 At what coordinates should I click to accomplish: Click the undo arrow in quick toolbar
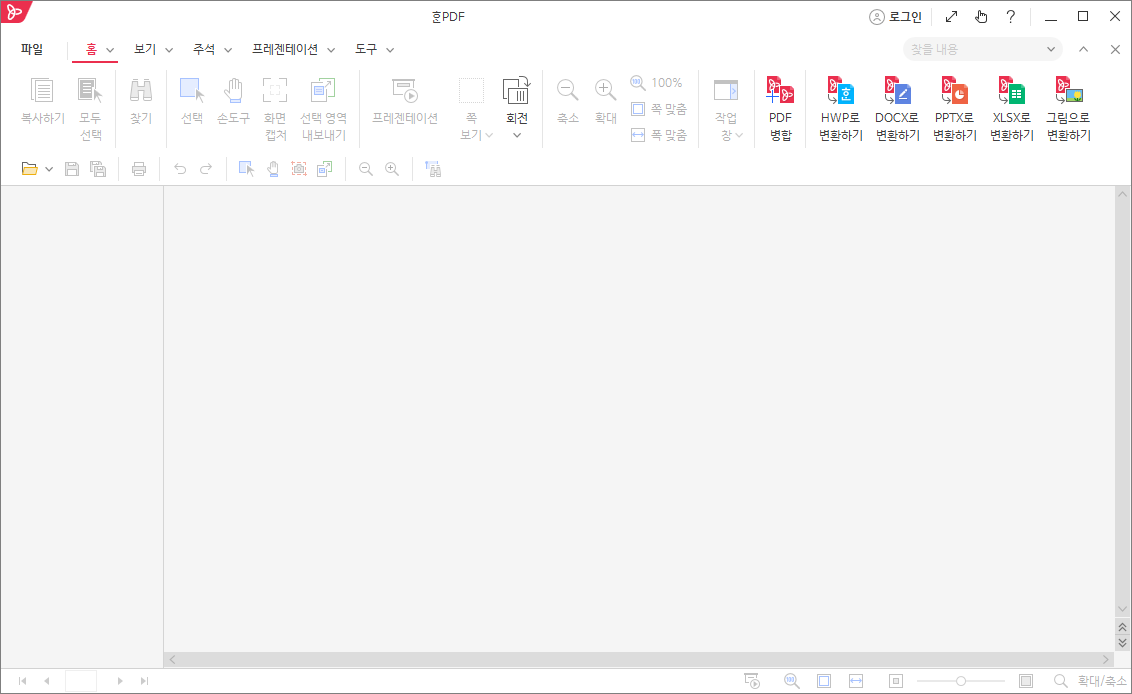pos(180,169)
